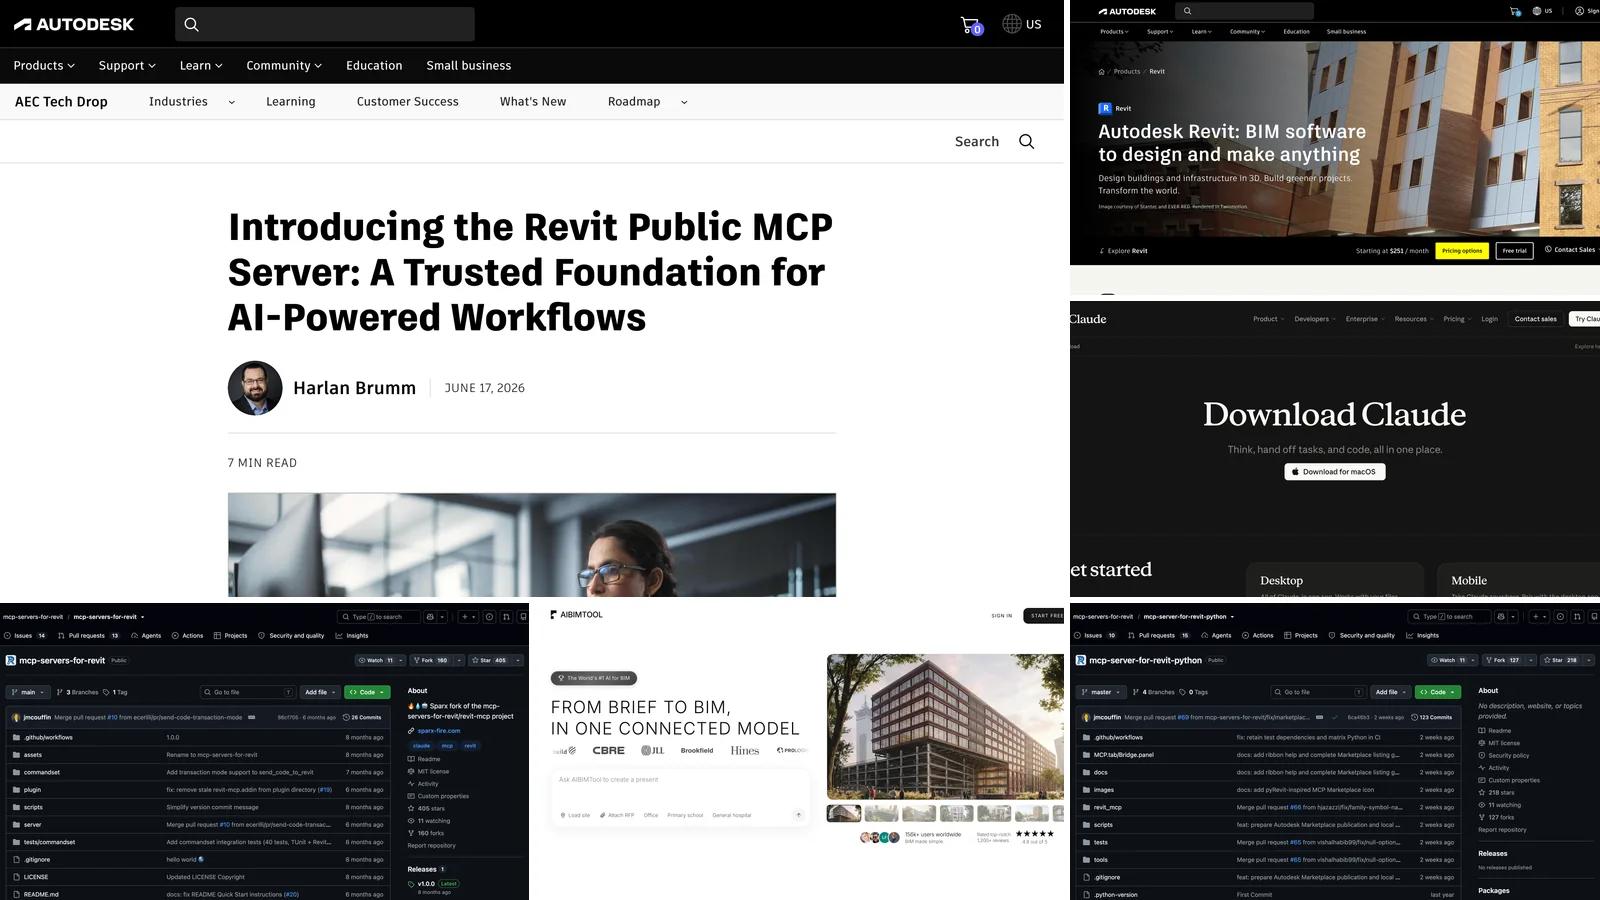Click search magnifier in the top Autodesk search box
1600x900 pixels.
coord(192,24)
